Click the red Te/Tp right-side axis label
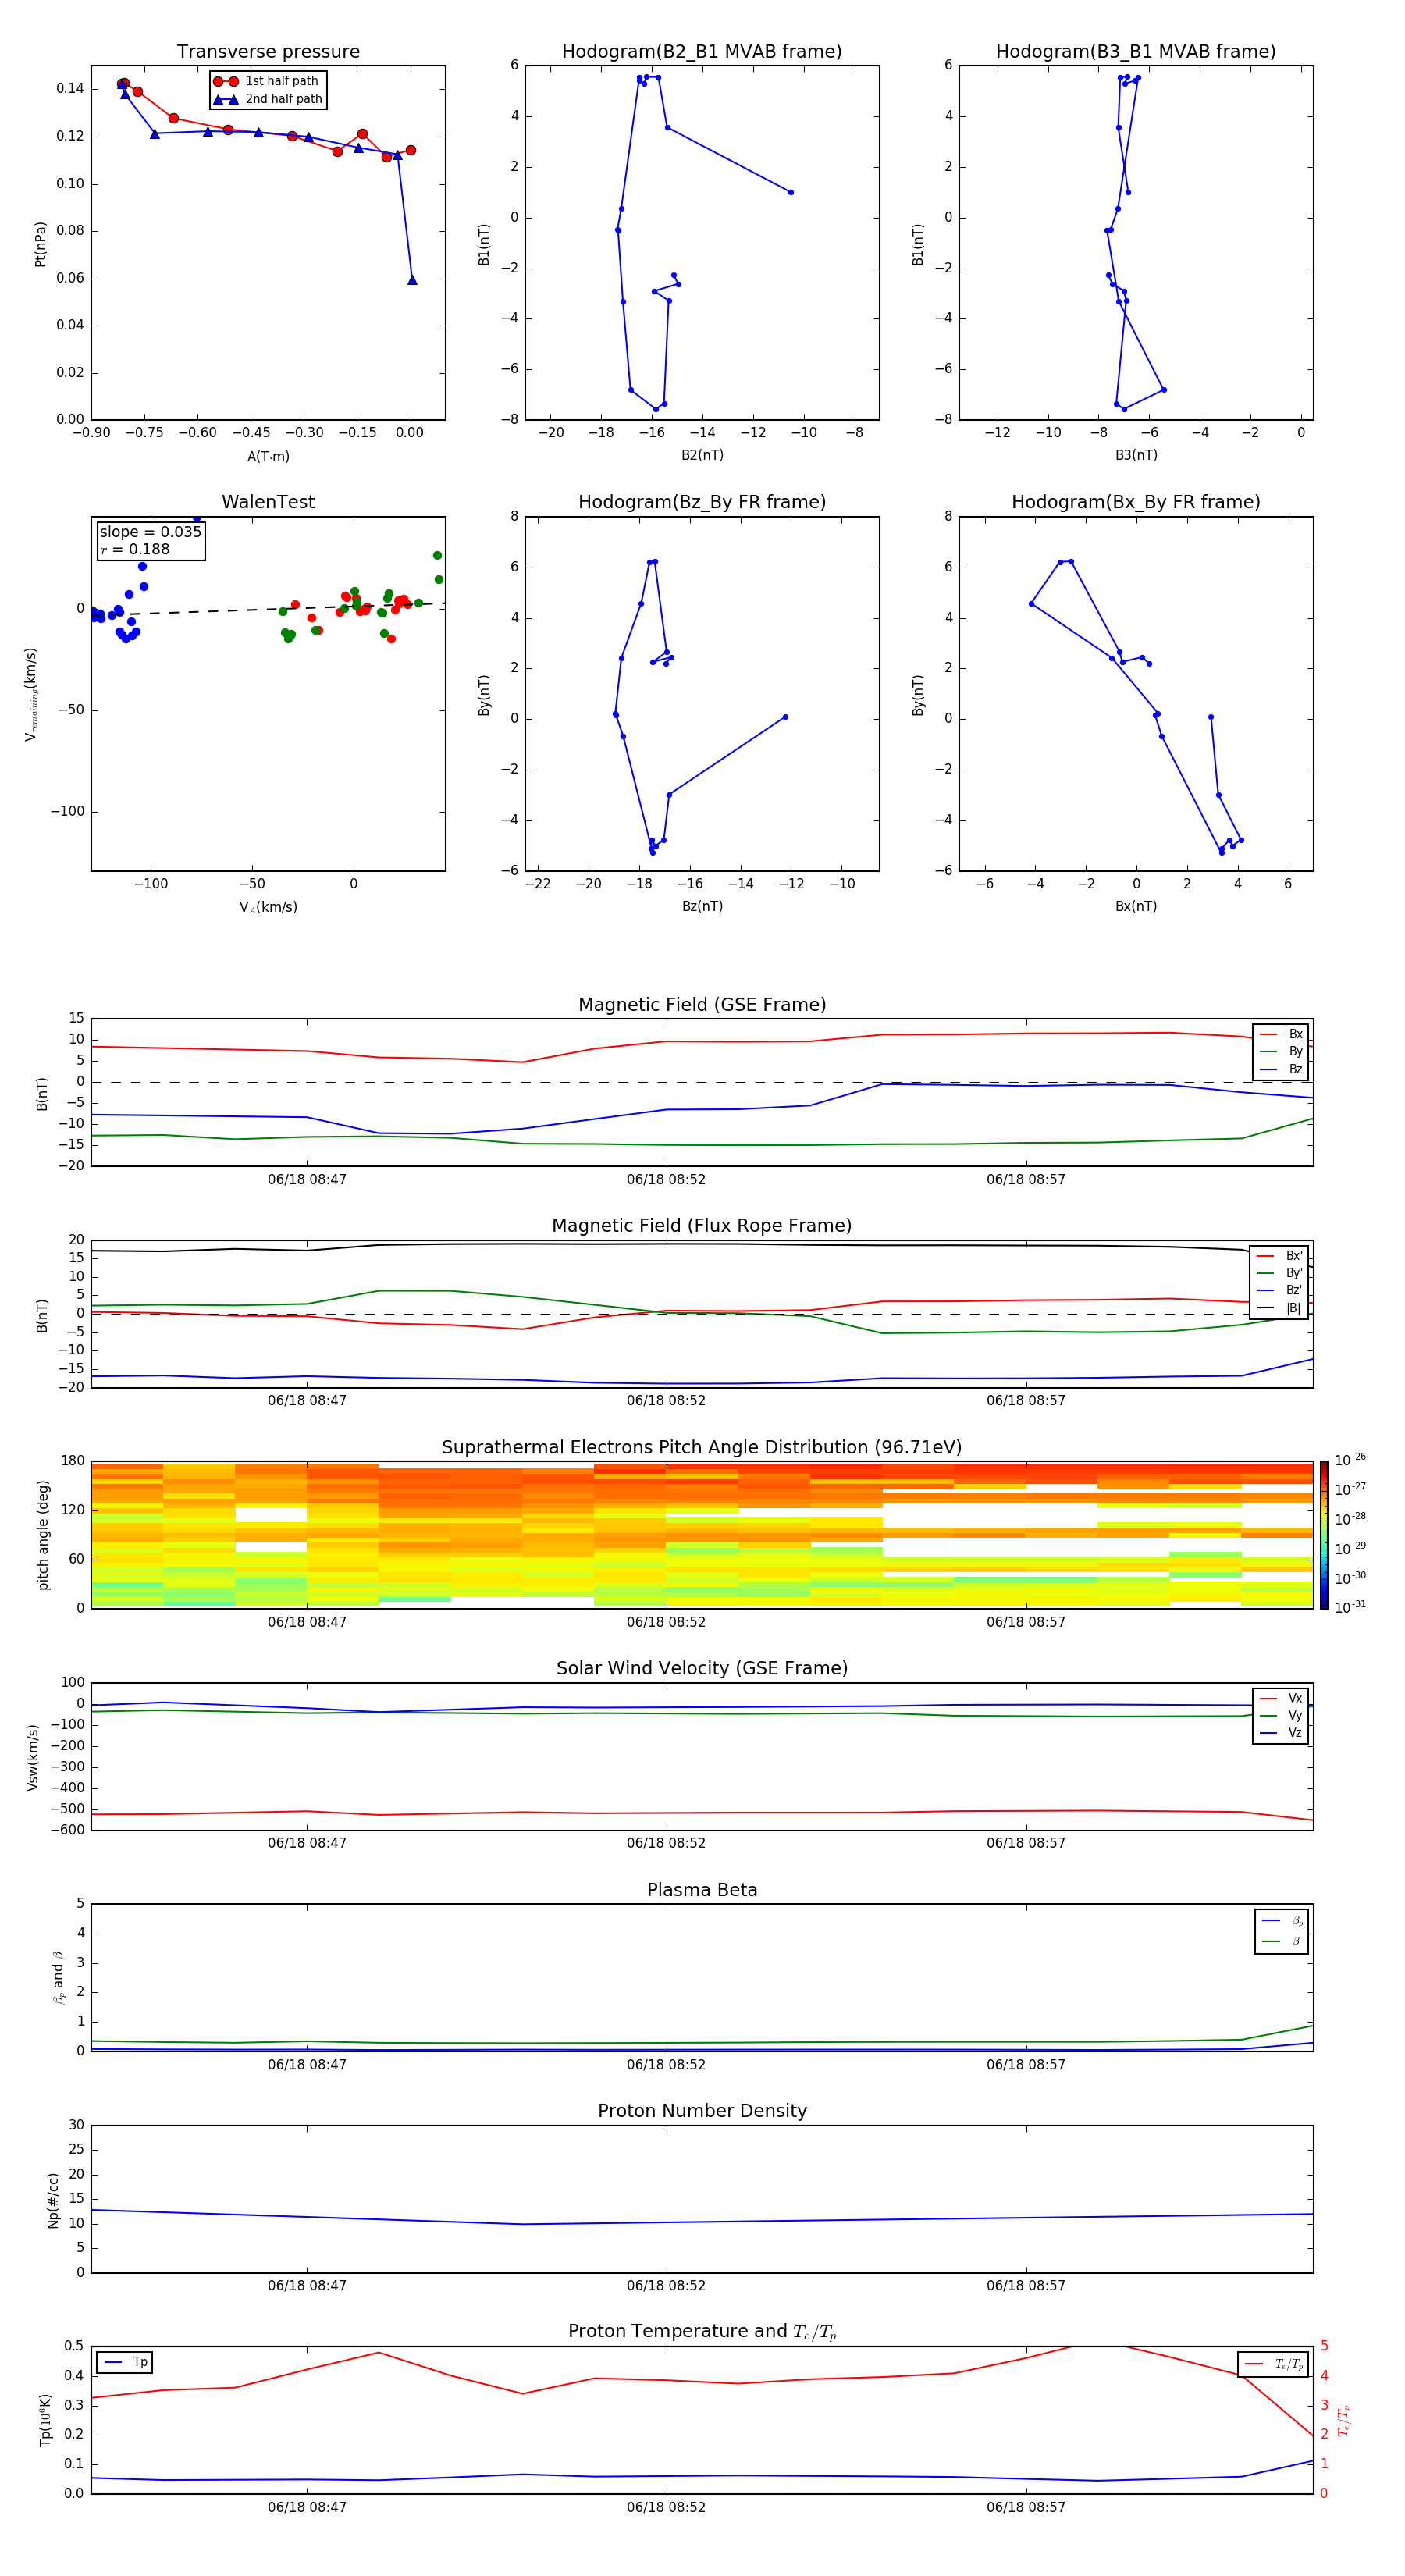1405x2576 pixels. (1344, 2420)
